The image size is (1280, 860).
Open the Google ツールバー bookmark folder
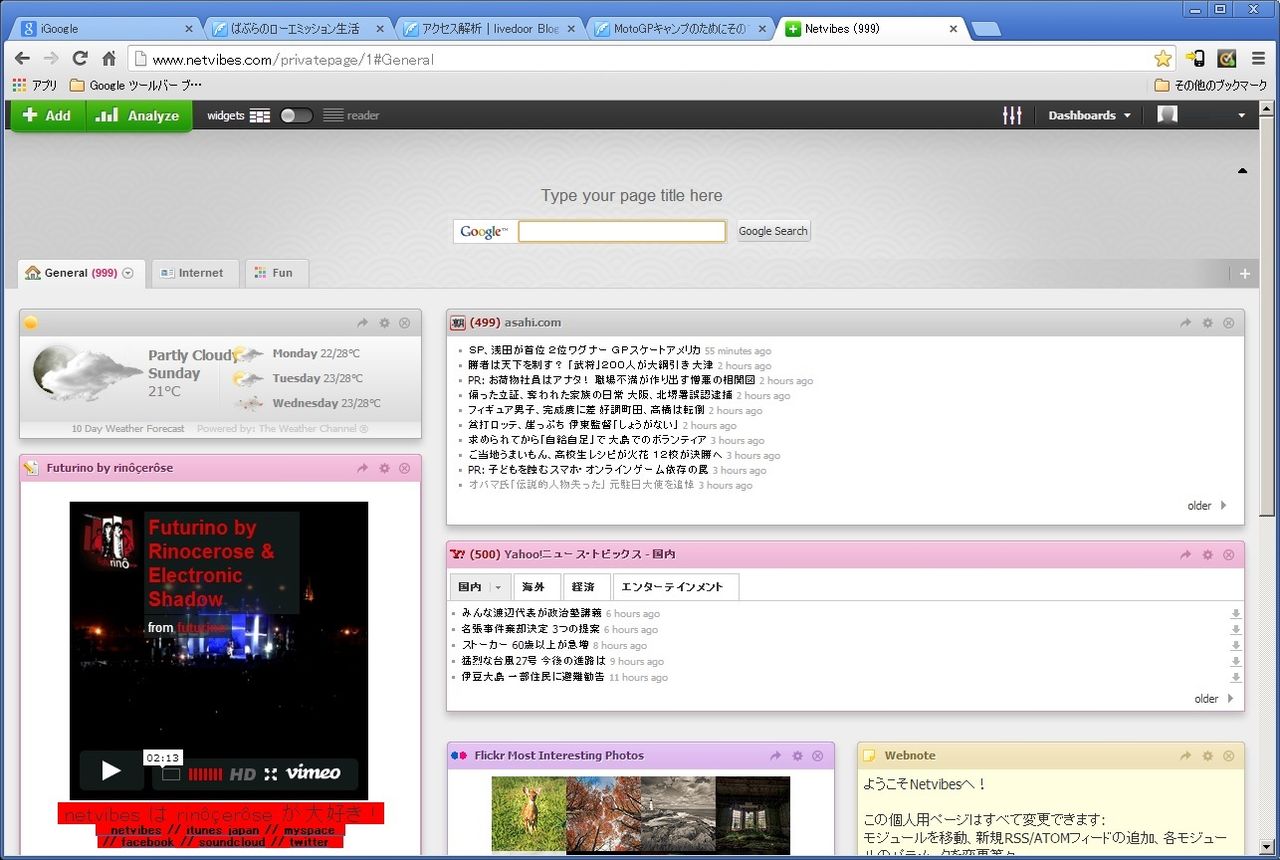tap(135, 86)
